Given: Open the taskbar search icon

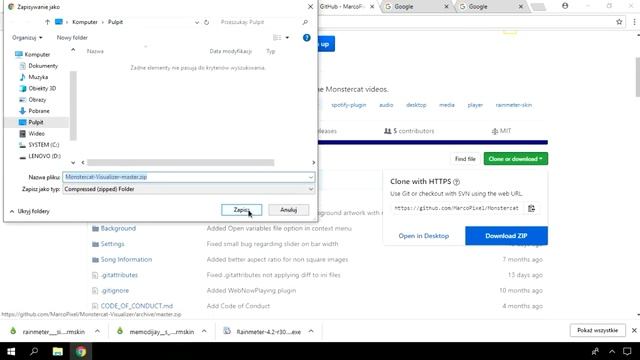Looking at the screenshot, I should [34, 351].
